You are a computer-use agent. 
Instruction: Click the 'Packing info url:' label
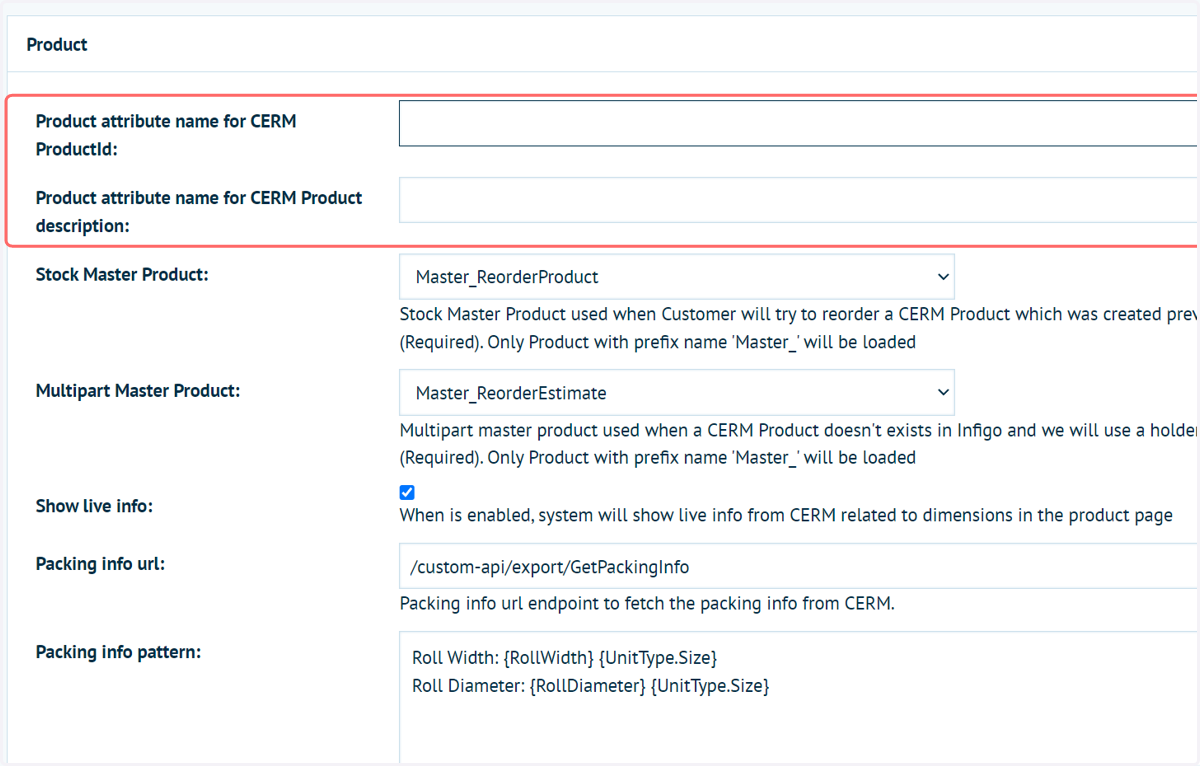[100, 564]
